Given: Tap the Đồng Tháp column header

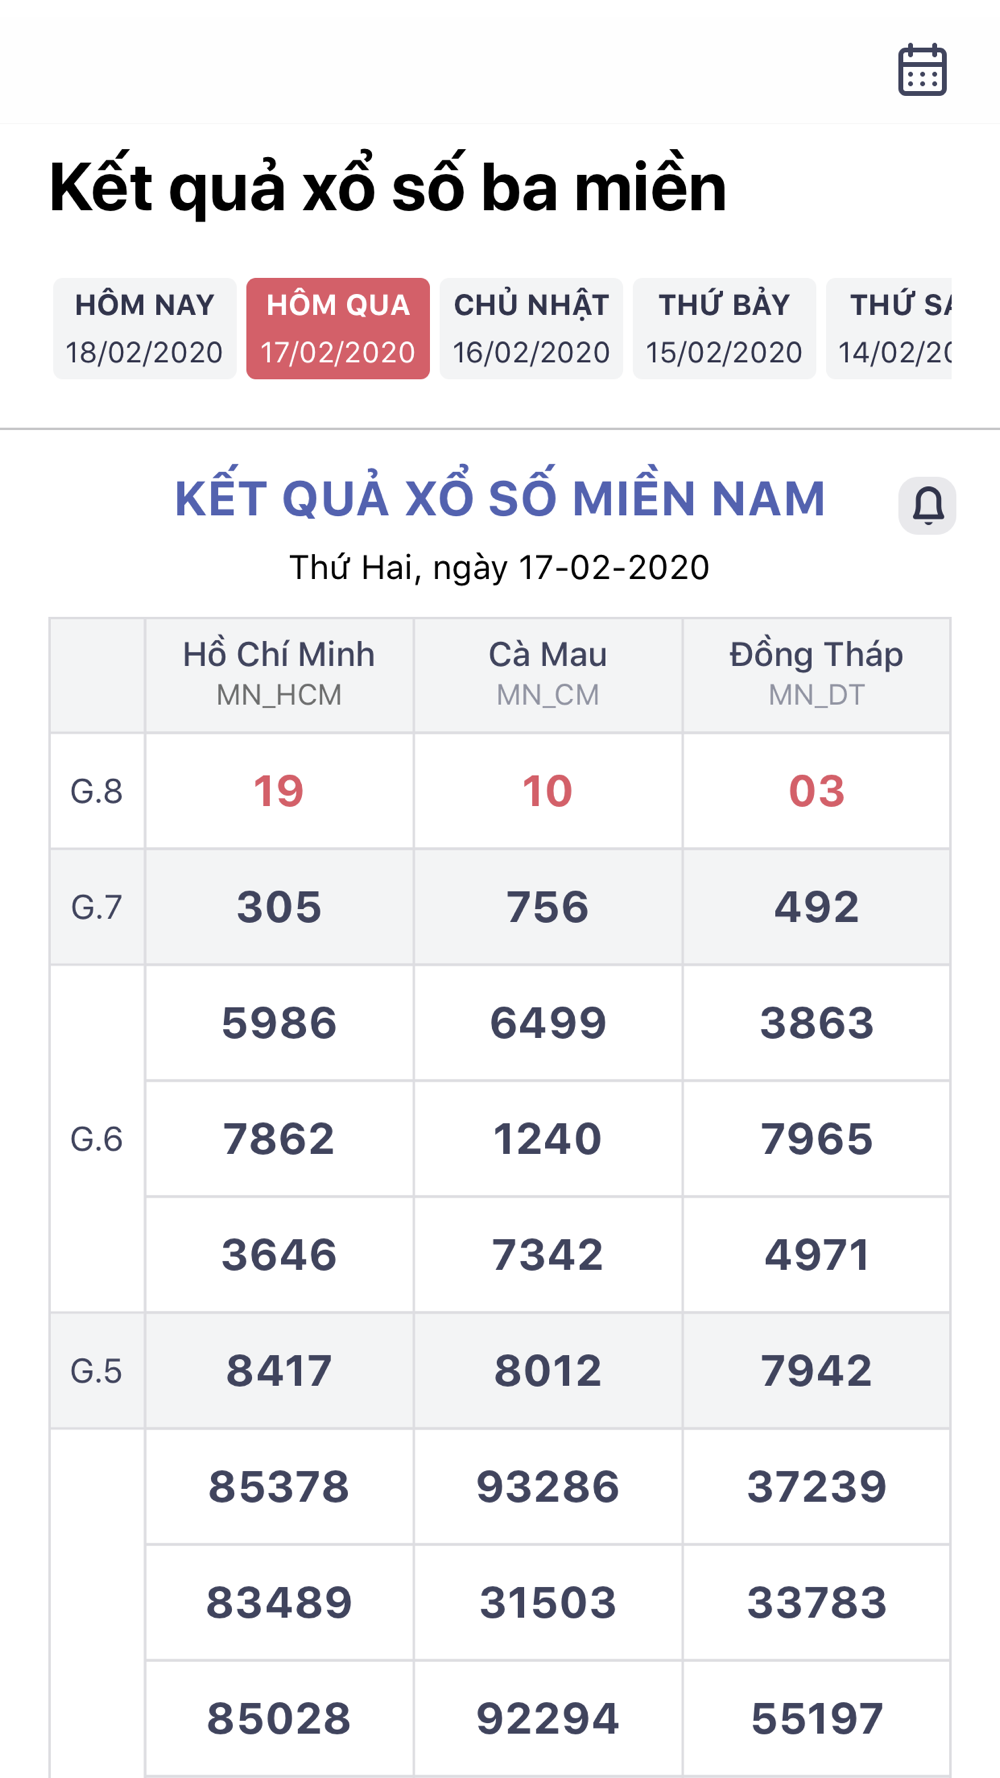Looking at the screenshot, I should click(x=817, y=675).
